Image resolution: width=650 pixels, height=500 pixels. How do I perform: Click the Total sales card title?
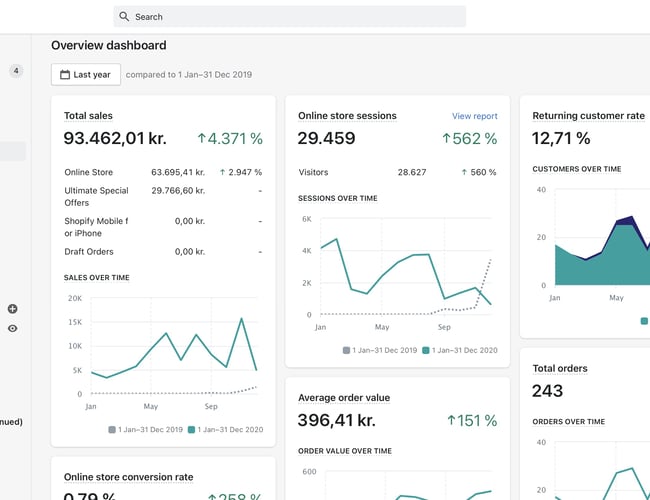(x=88, y=116)
